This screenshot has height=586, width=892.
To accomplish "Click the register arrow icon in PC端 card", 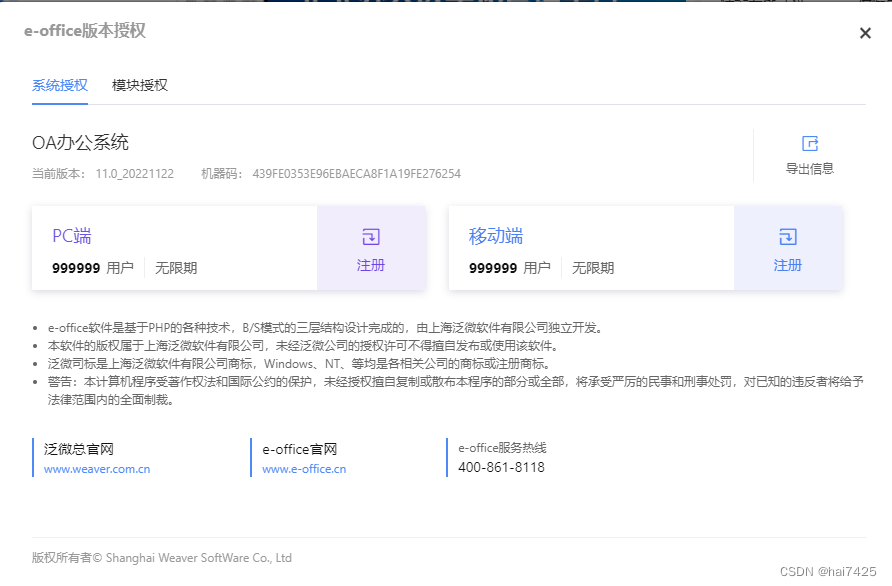I will tap(371, 236).
